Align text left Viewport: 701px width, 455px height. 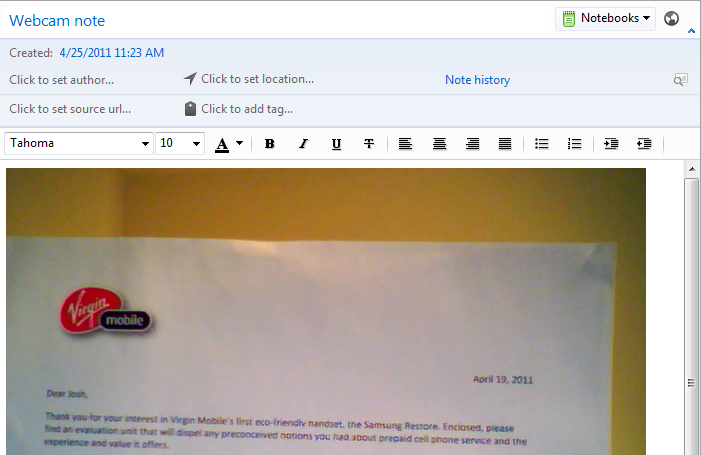click(405, 144)
